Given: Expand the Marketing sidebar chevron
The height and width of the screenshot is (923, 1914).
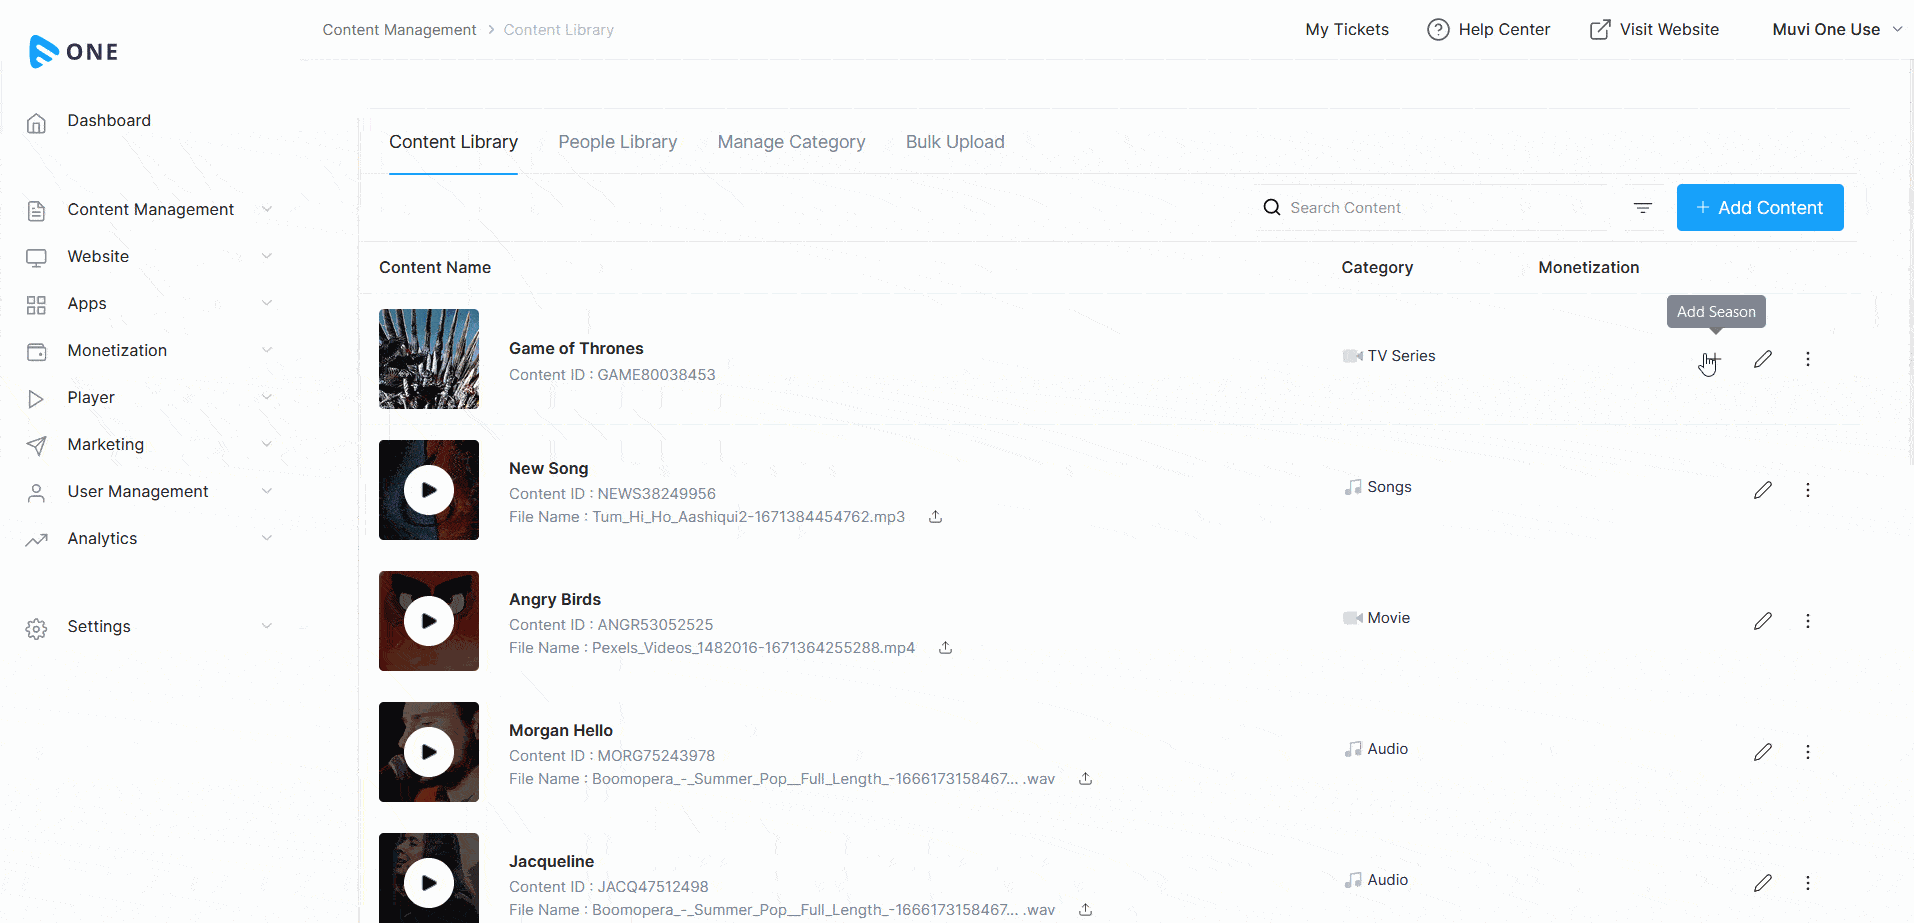Looking at the screenshot, I should (x=267, y=444).
